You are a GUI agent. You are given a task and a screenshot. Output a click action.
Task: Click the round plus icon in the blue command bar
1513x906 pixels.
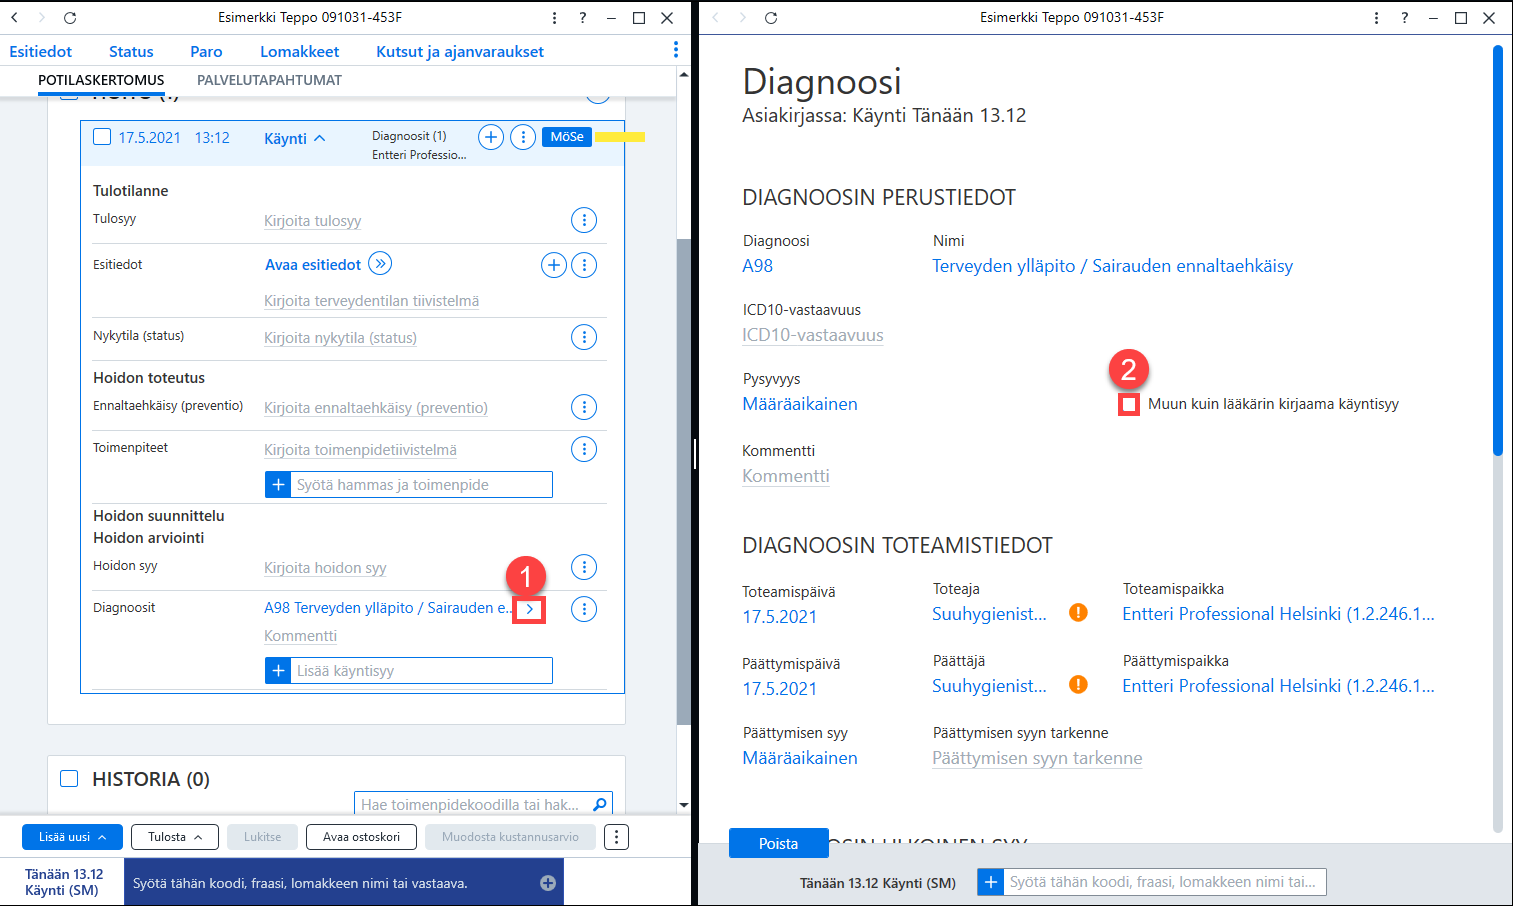[x=548, y=883]
